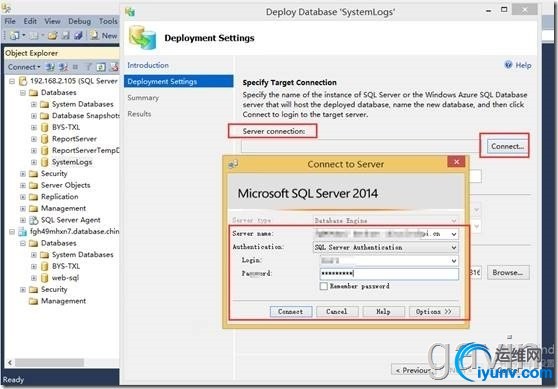Expand the Replication folder
This screenshot has width=558, height=389.
[23, 197]
